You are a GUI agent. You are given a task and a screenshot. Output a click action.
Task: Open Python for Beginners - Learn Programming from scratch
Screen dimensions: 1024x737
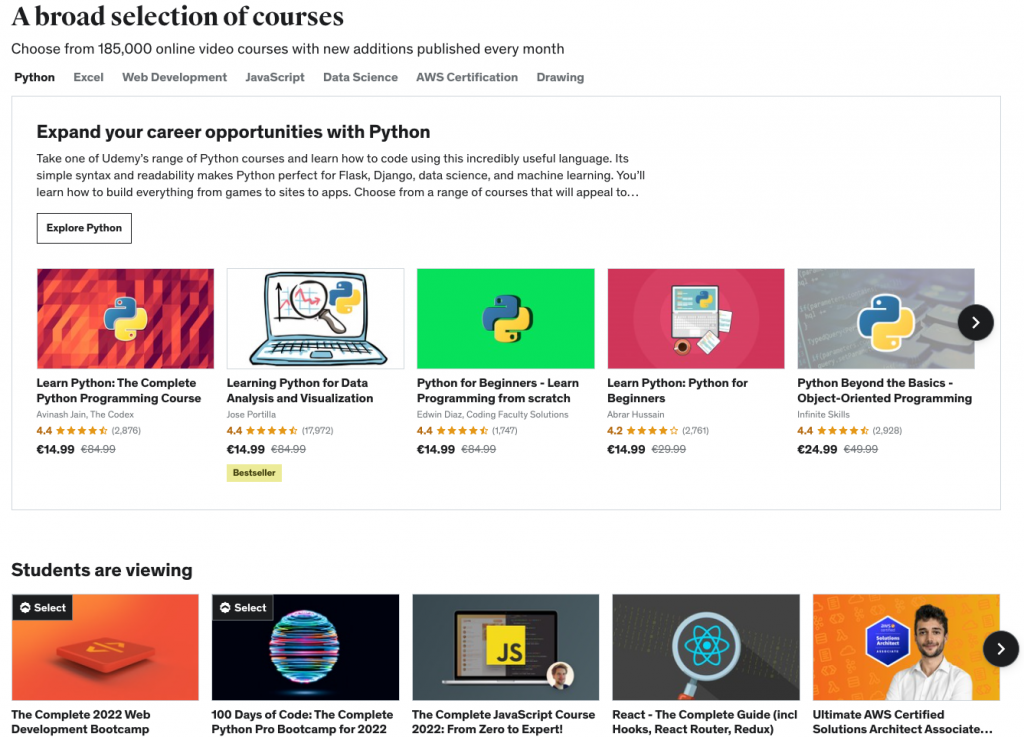pyautogui.click(x=498, y=390)
